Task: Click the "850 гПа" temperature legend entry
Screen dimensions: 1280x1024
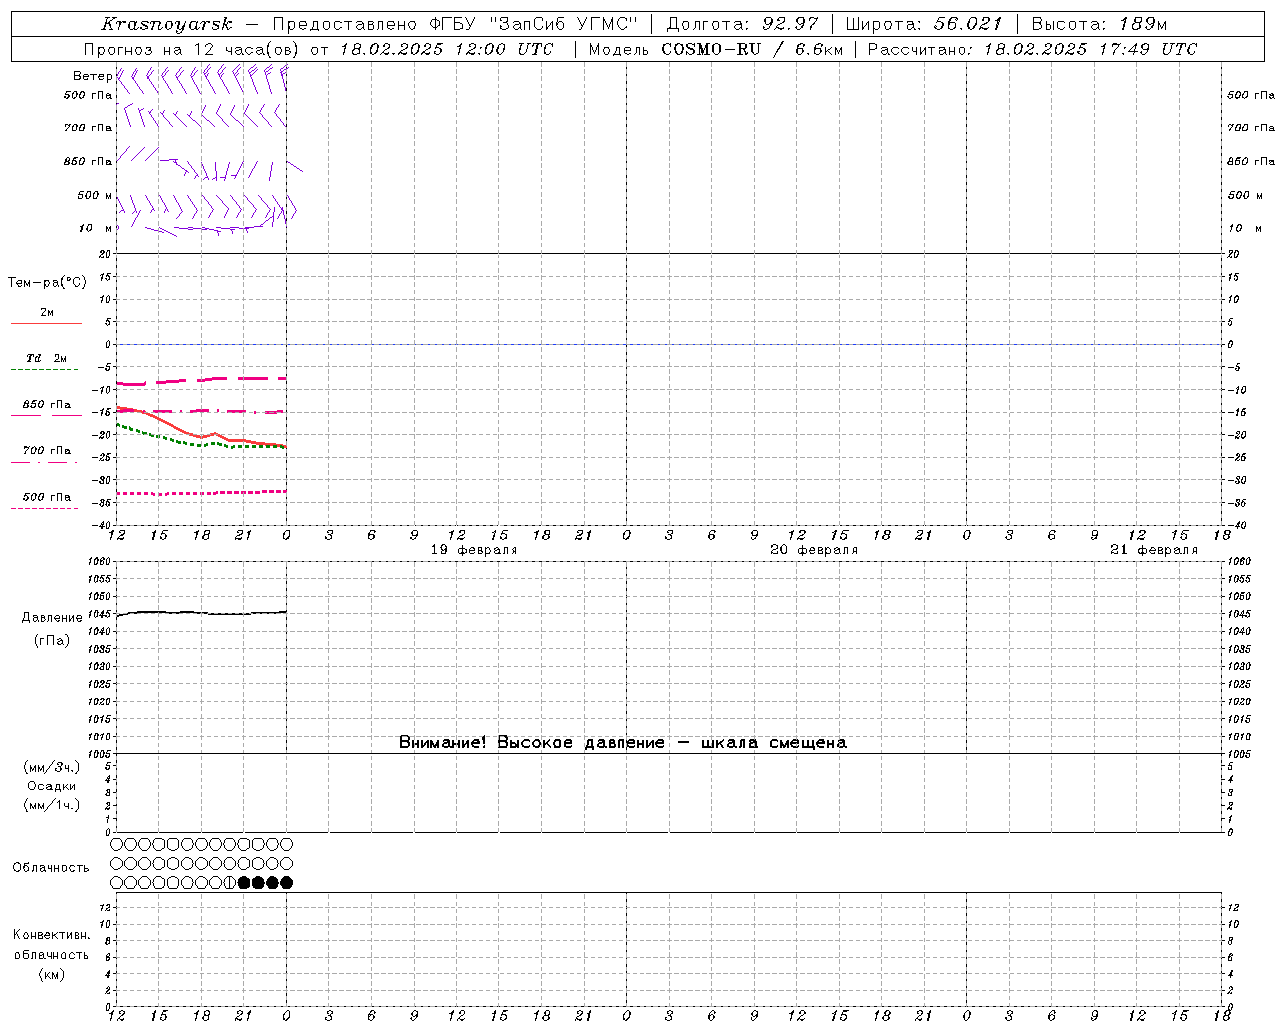Action: click(47, 405)
